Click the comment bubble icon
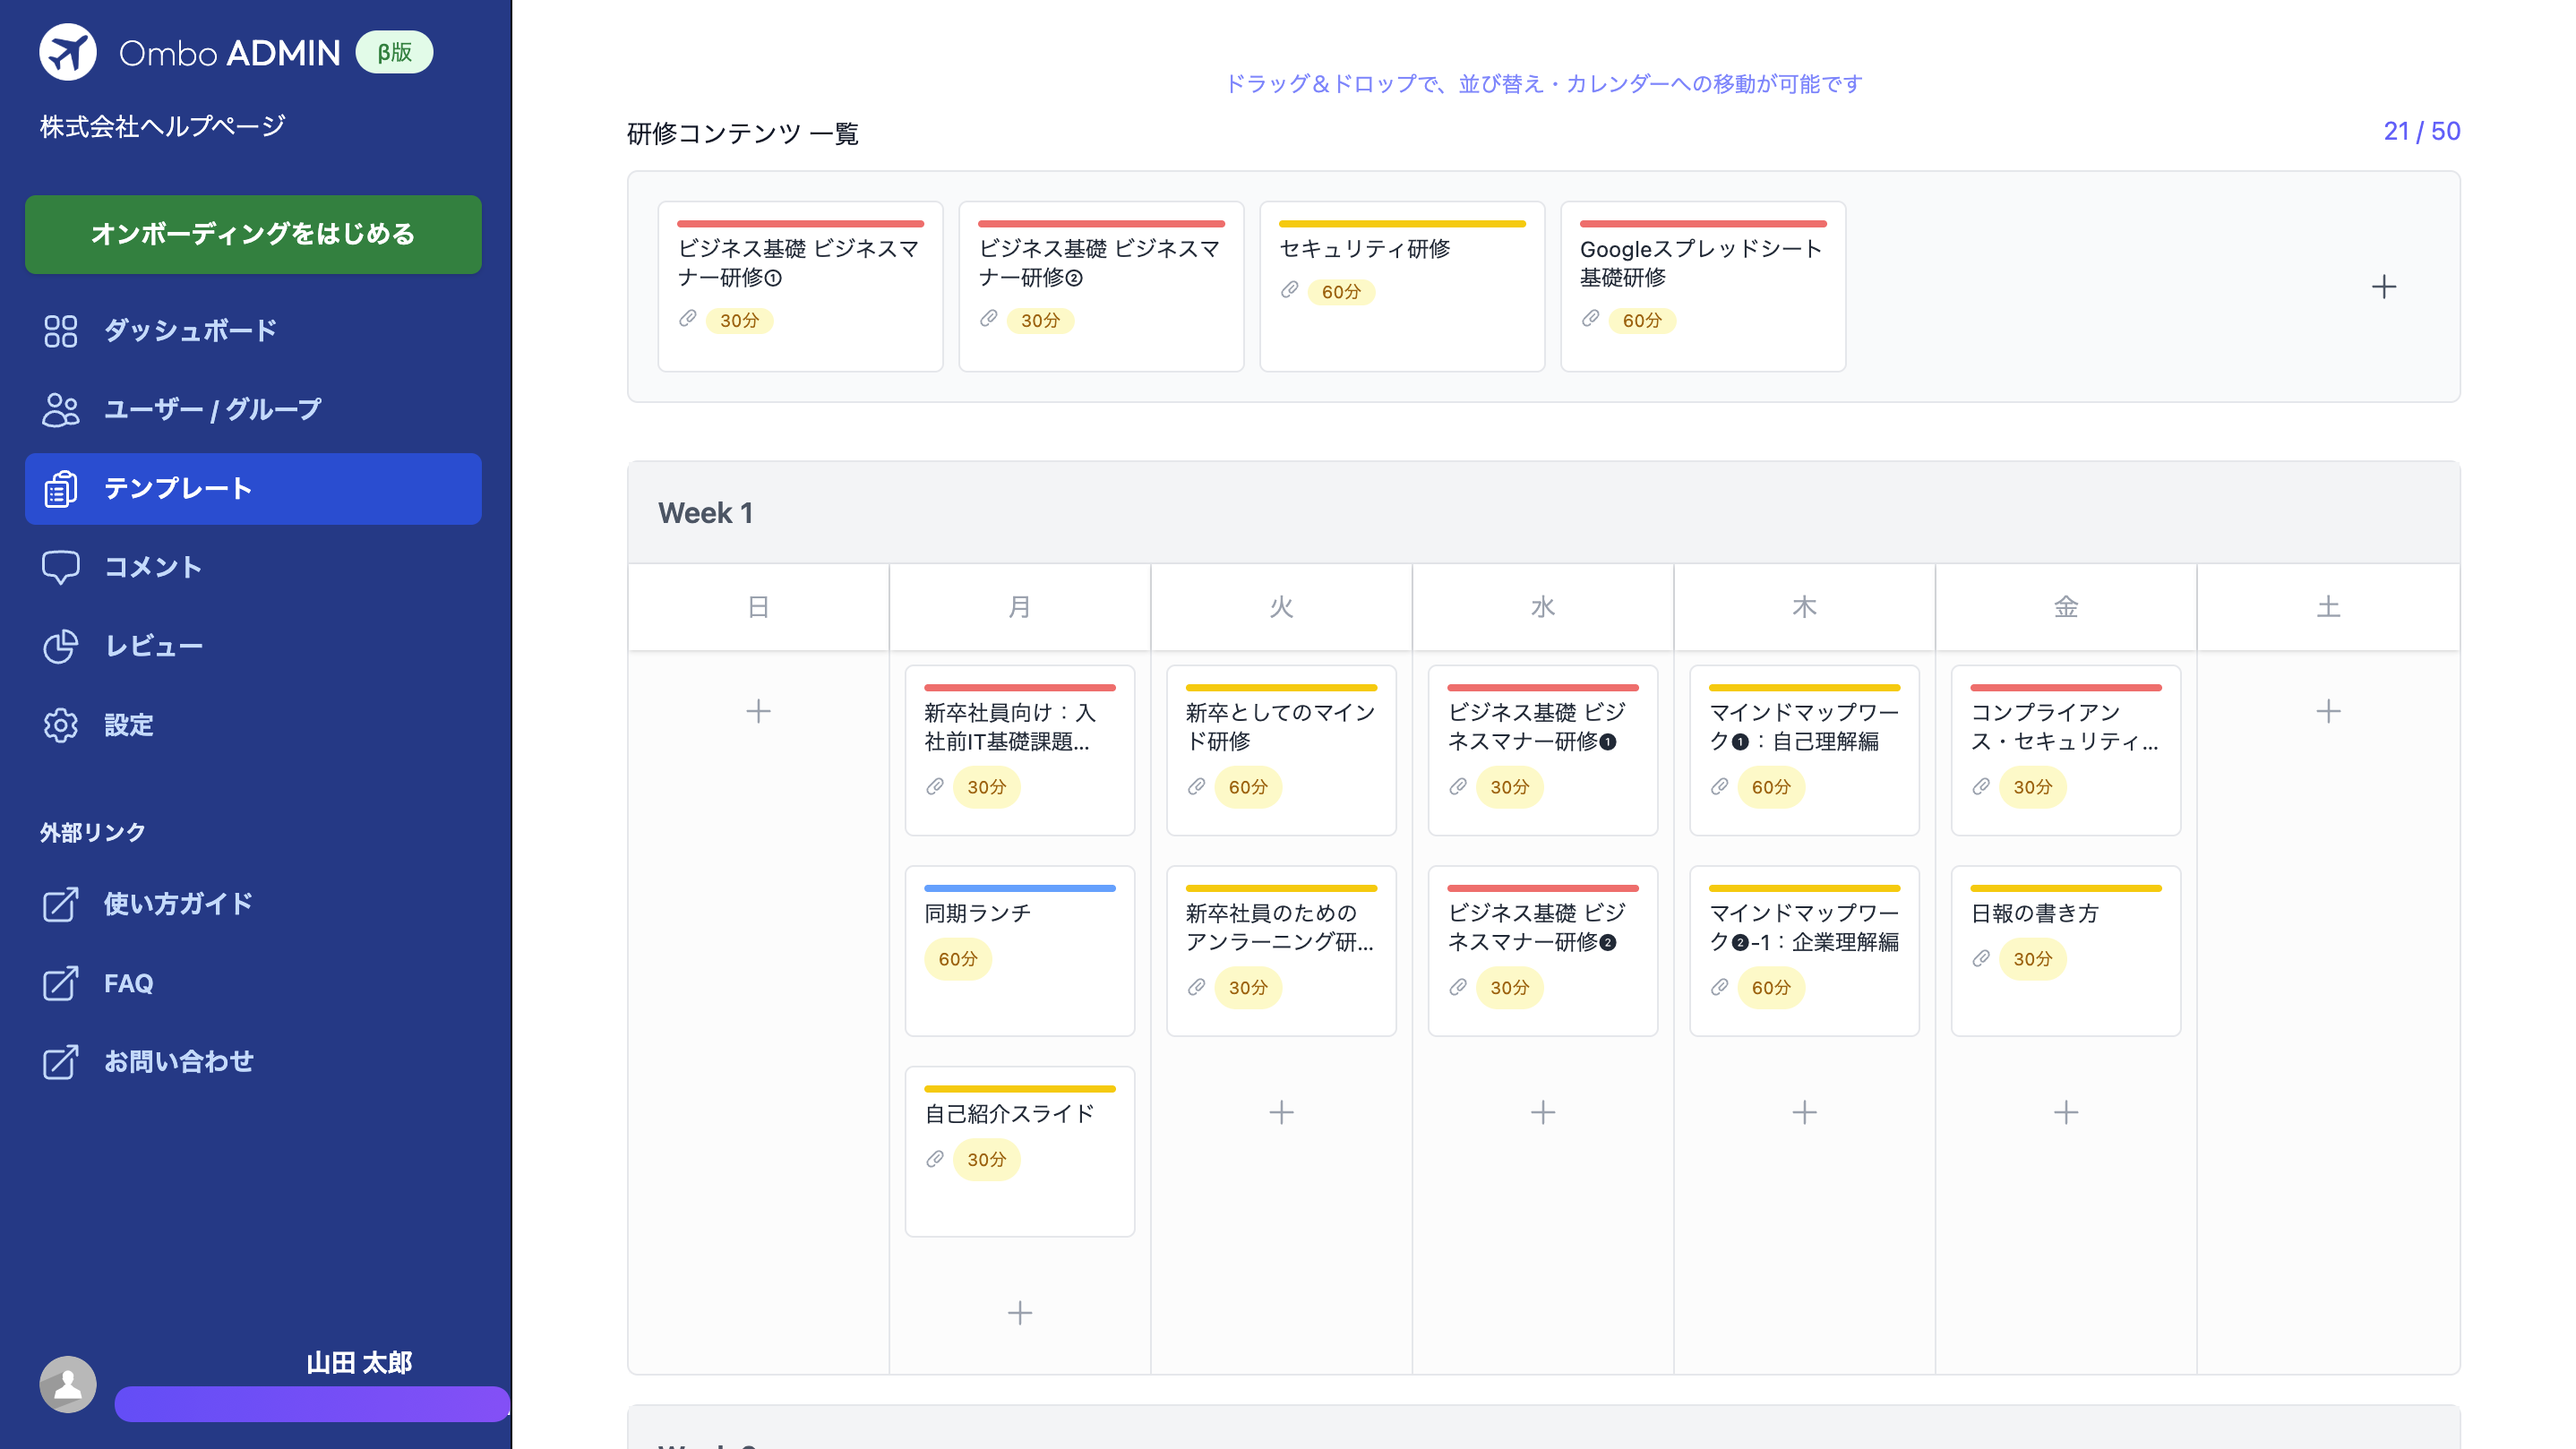This screenshot has height=1449, width=2576. point(60,567)
